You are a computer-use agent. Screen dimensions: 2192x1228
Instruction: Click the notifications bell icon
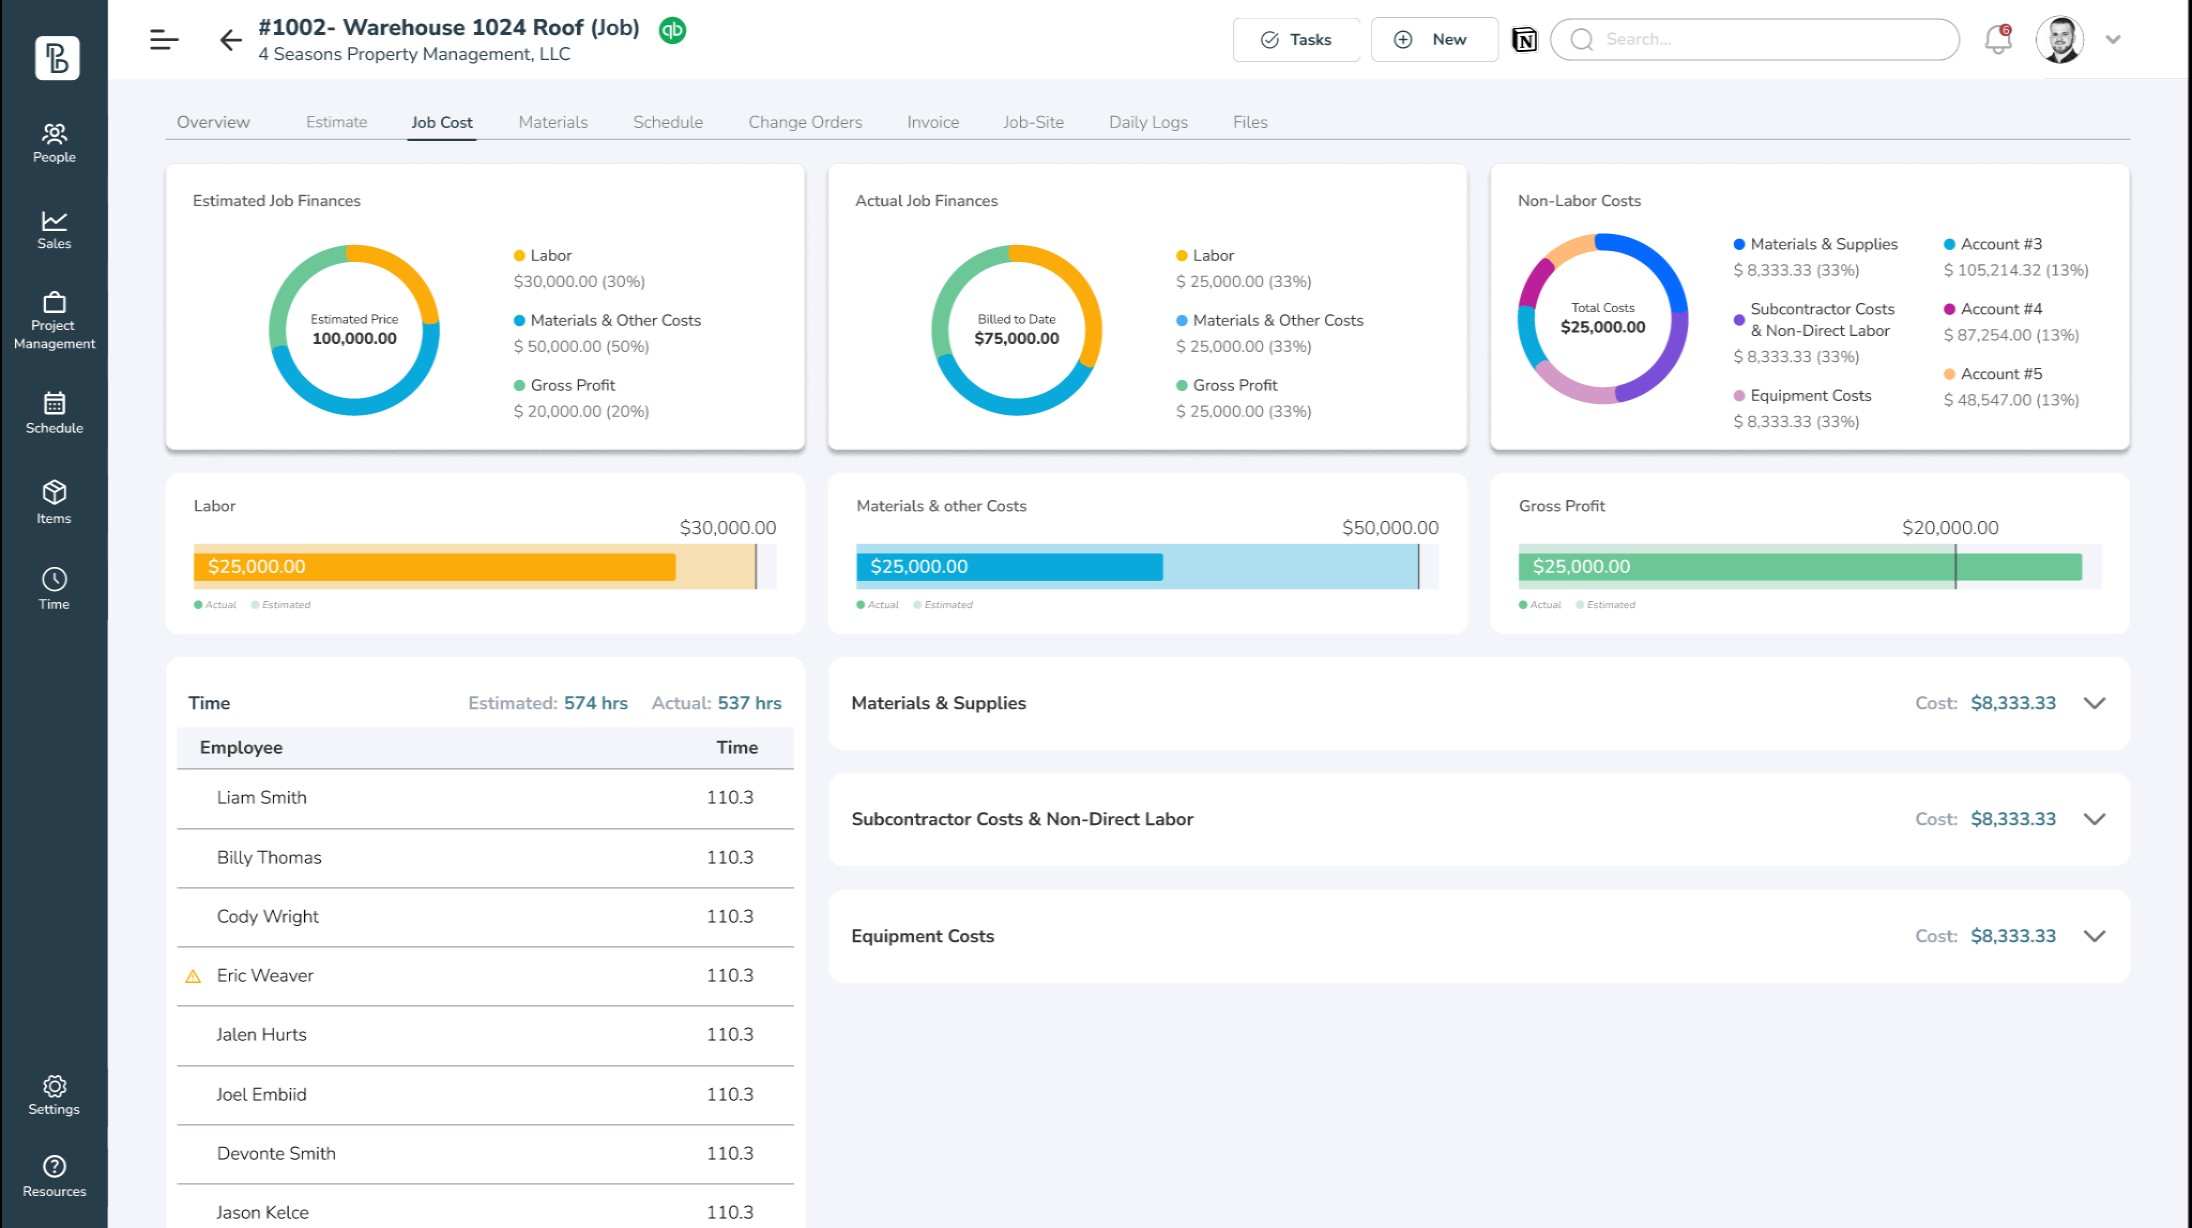click(x=1997, y=40)
